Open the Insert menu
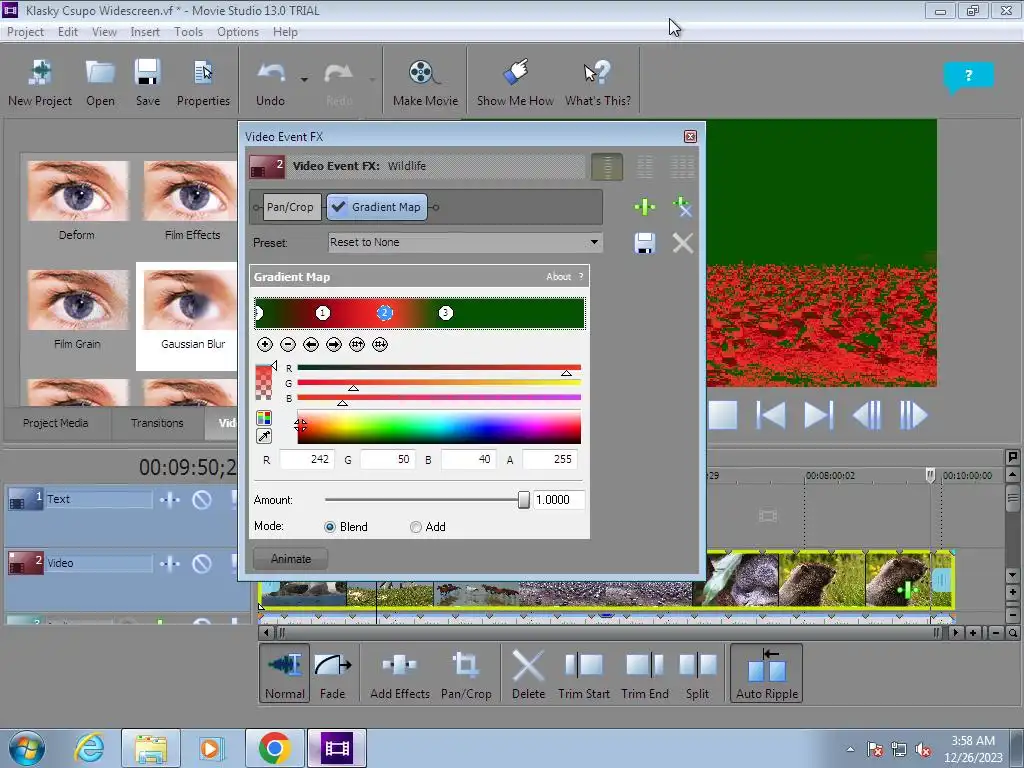The height and width of the screenshot is (768, 1024). [x=145, y=32]
